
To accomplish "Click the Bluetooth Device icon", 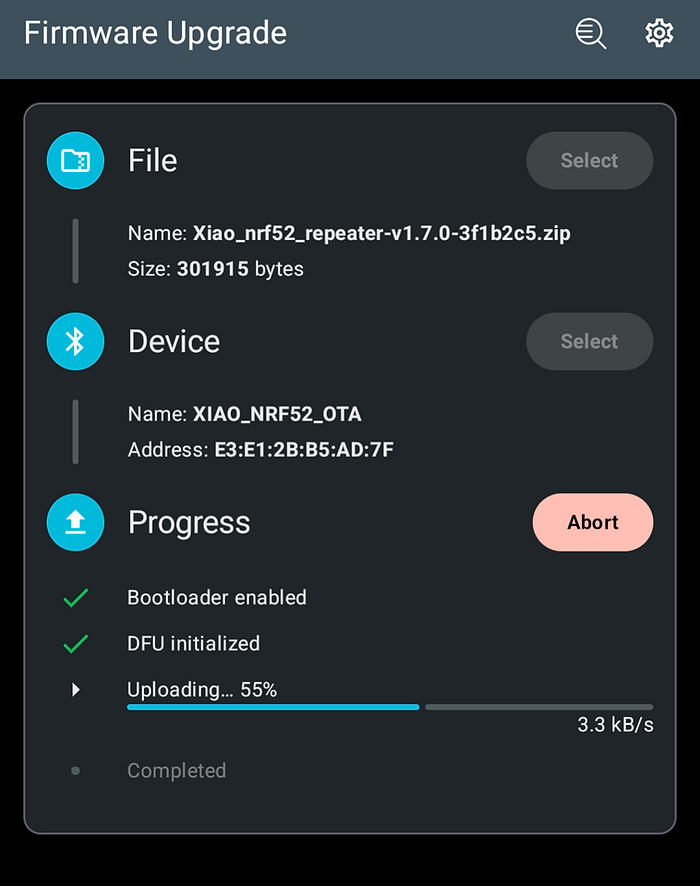I will (x=75, y=341).
